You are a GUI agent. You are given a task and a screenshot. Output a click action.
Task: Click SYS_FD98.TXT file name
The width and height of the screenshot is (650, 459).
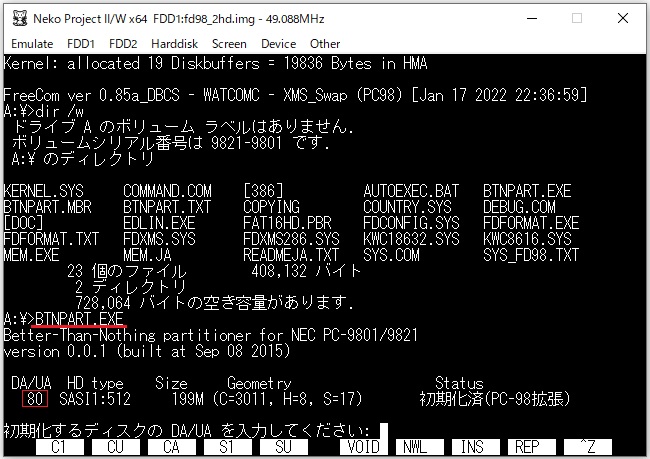pos(531,255)
